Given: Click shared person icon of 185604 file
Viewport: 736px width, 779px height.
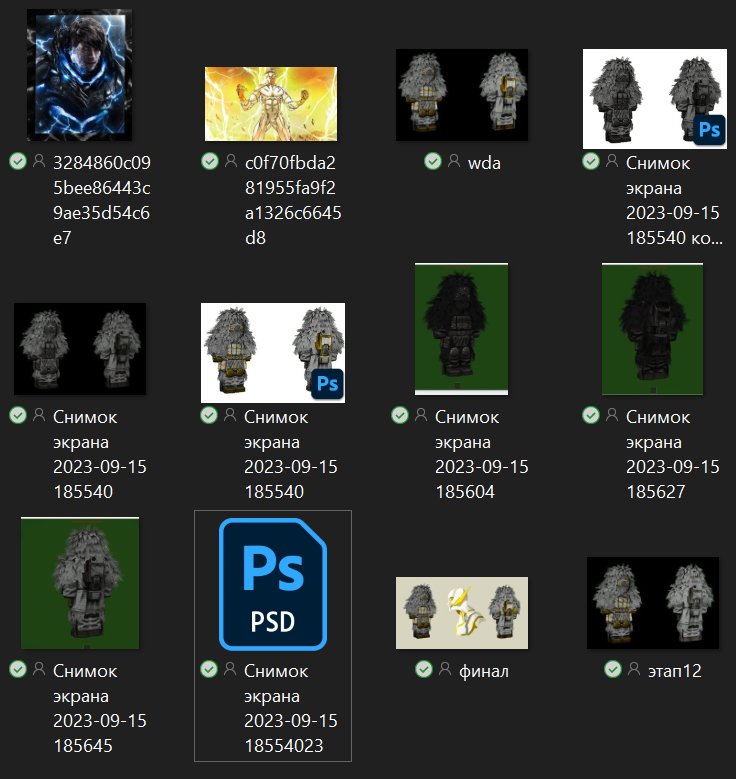Looking at the screenshot, I should [x=420, y=415].
